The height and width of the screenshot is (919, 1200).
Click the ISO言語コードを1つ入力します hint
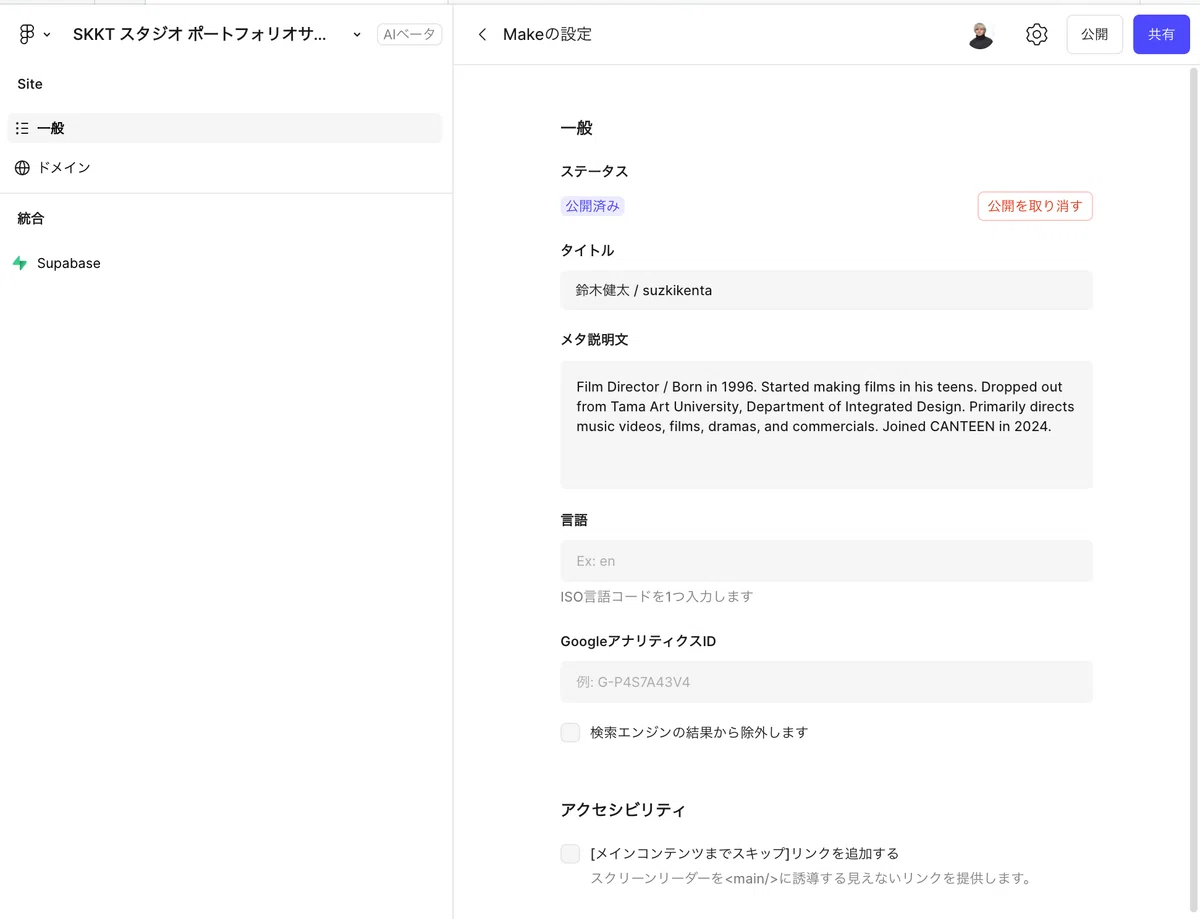pos(657,597)
